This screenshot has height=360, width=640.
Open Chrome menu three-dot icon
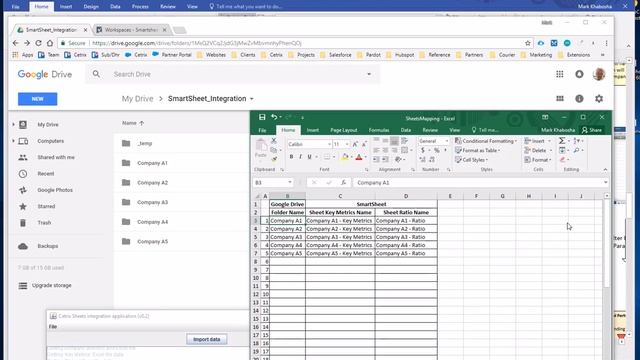point(607,43)
